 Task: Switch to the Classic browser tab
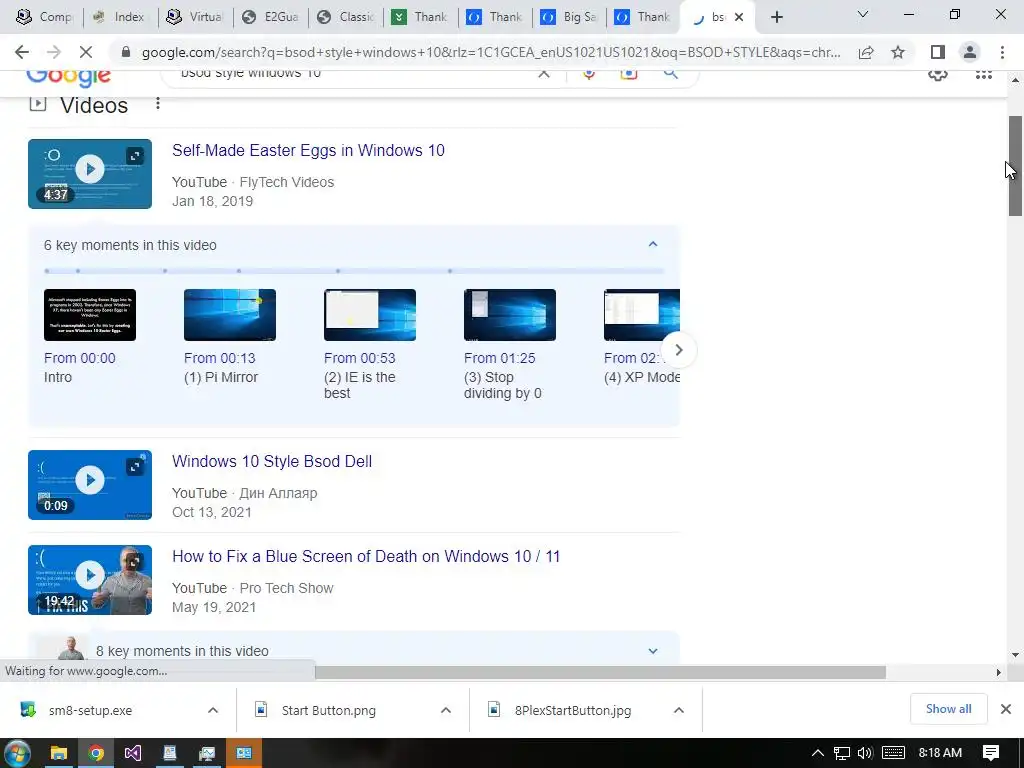tap(345, 17)
